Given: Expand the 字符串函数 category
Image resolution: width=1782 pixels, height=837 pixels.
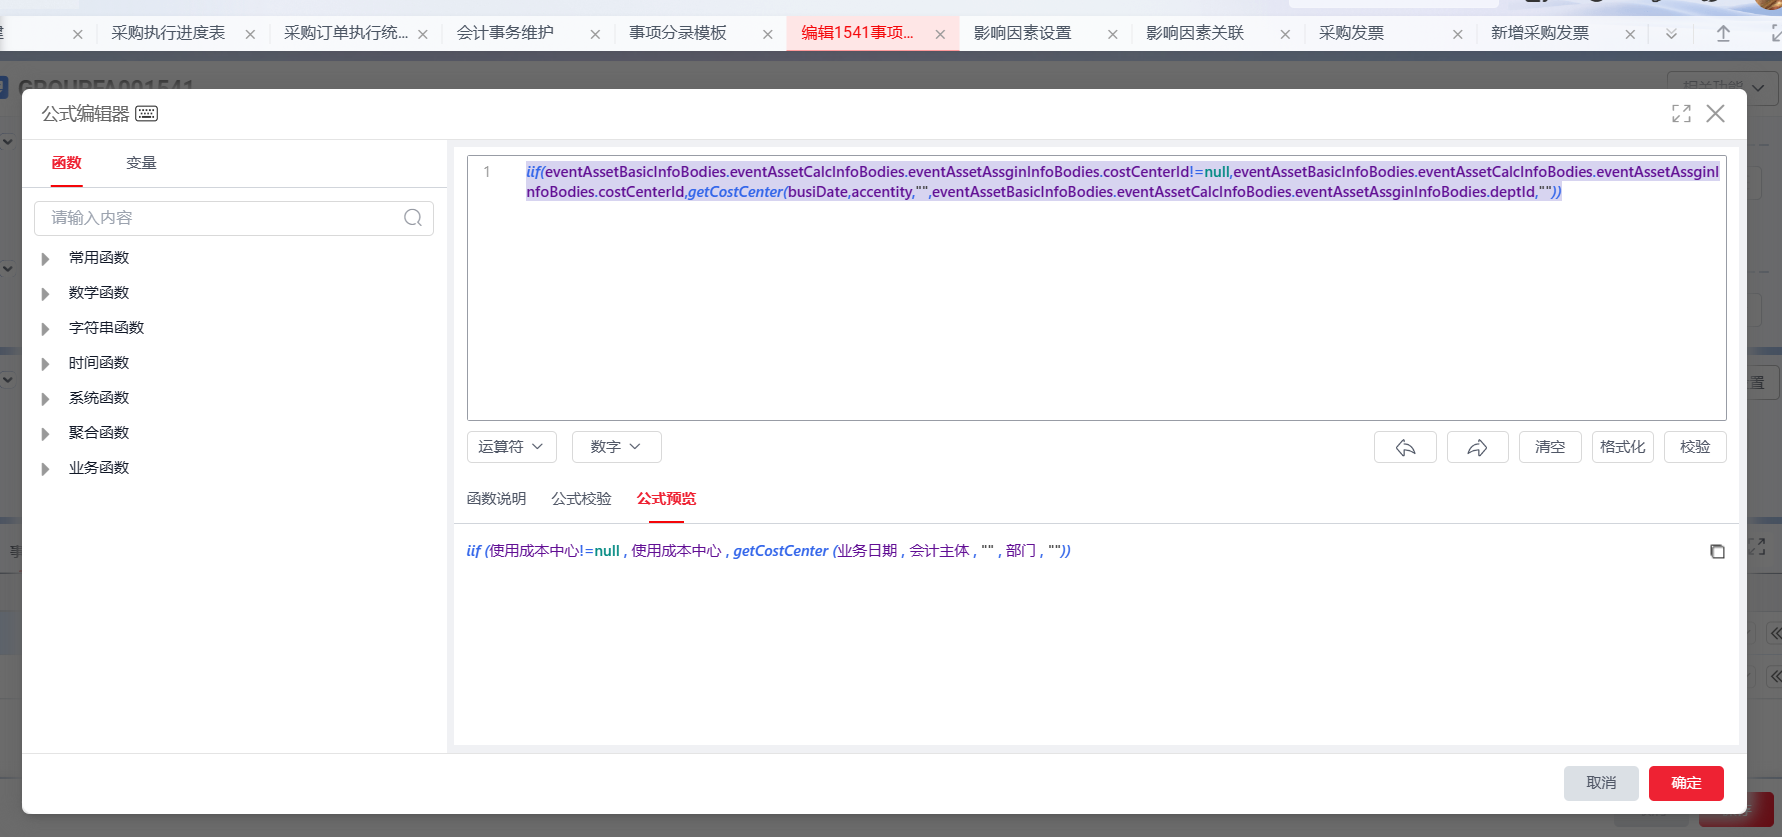Looking at the screenshot, I should tap(46, 329).
